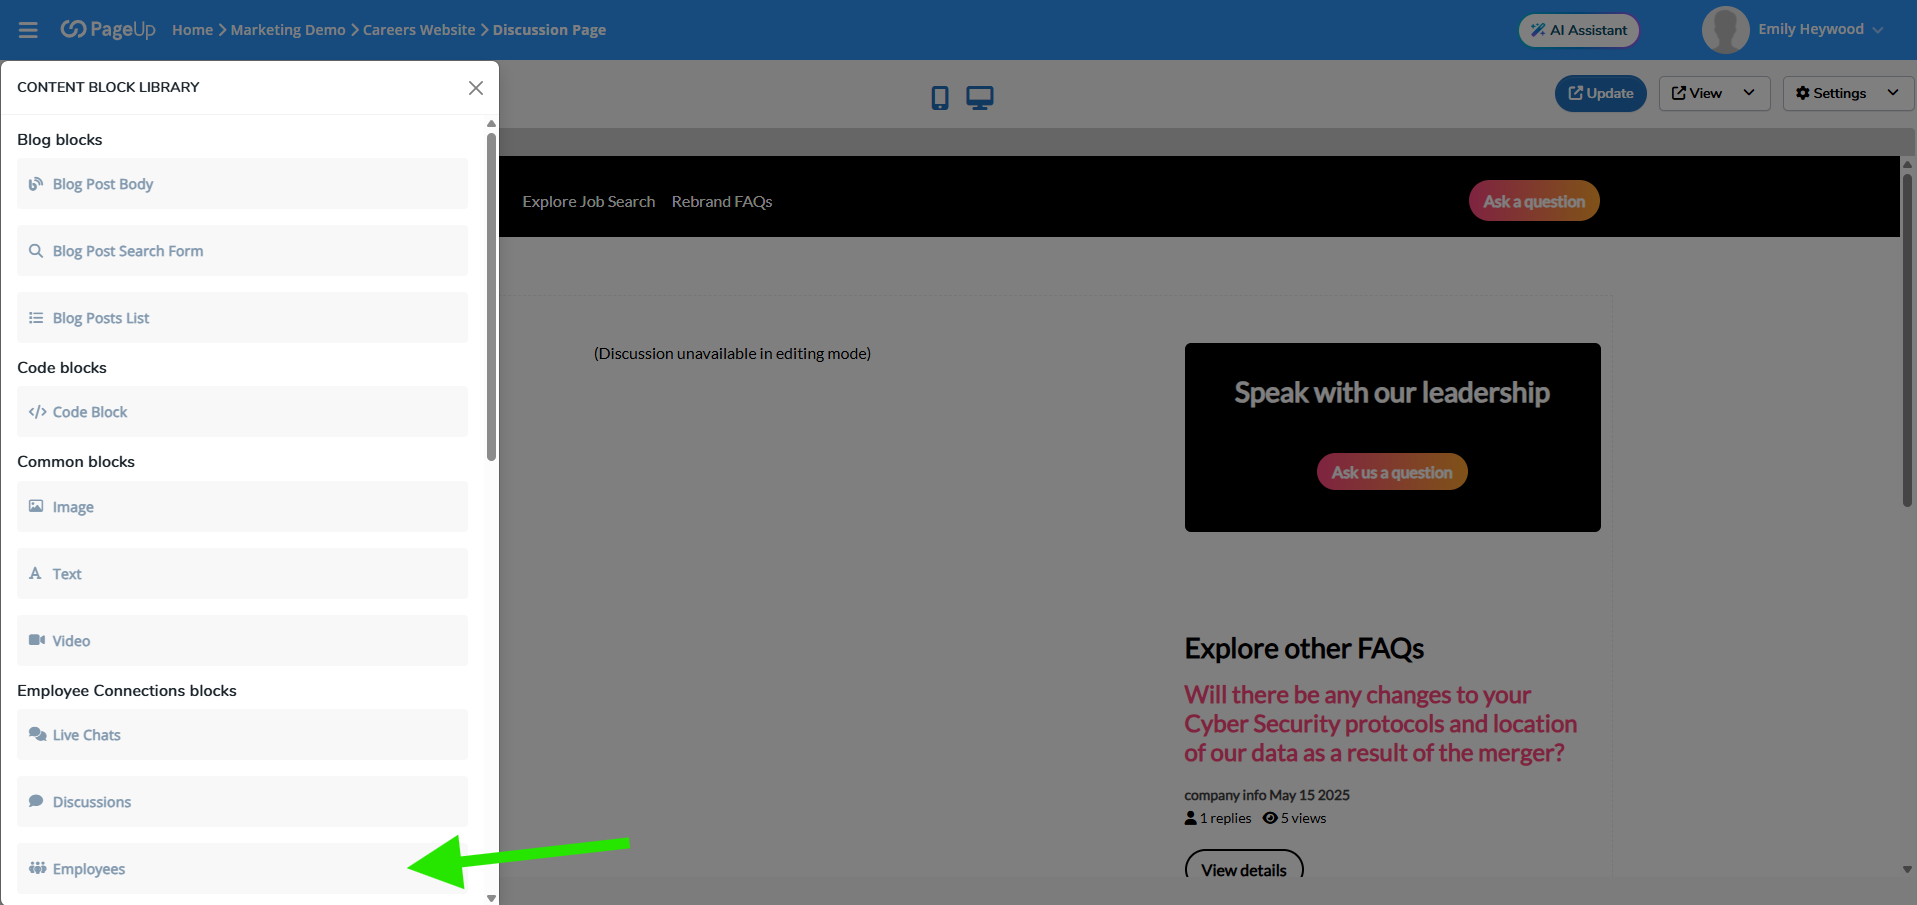Open the hamburger navigation menu
The width and height of the screenshot is (1917, 905).
coord(28,30)
